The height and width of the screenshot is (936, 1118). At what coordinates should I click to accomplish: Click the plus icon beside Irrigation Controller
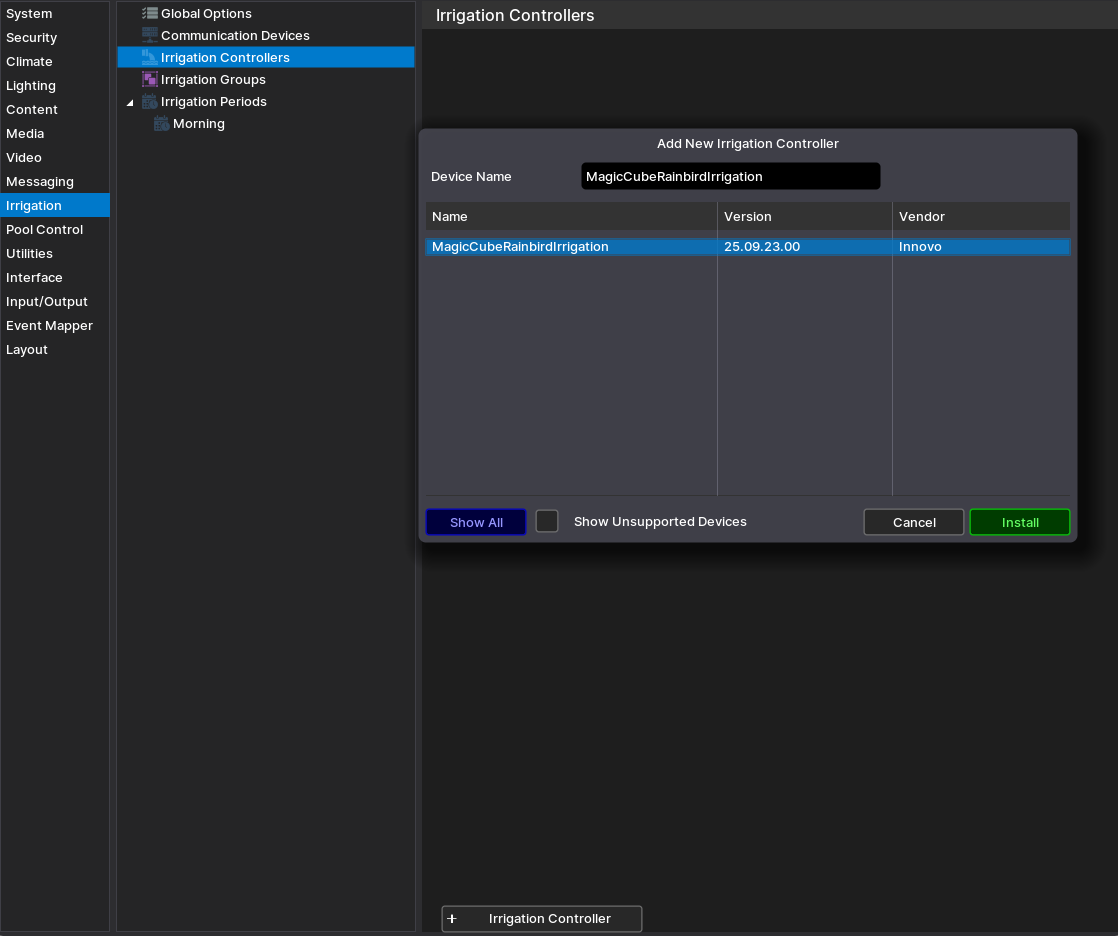click(452, 919)
